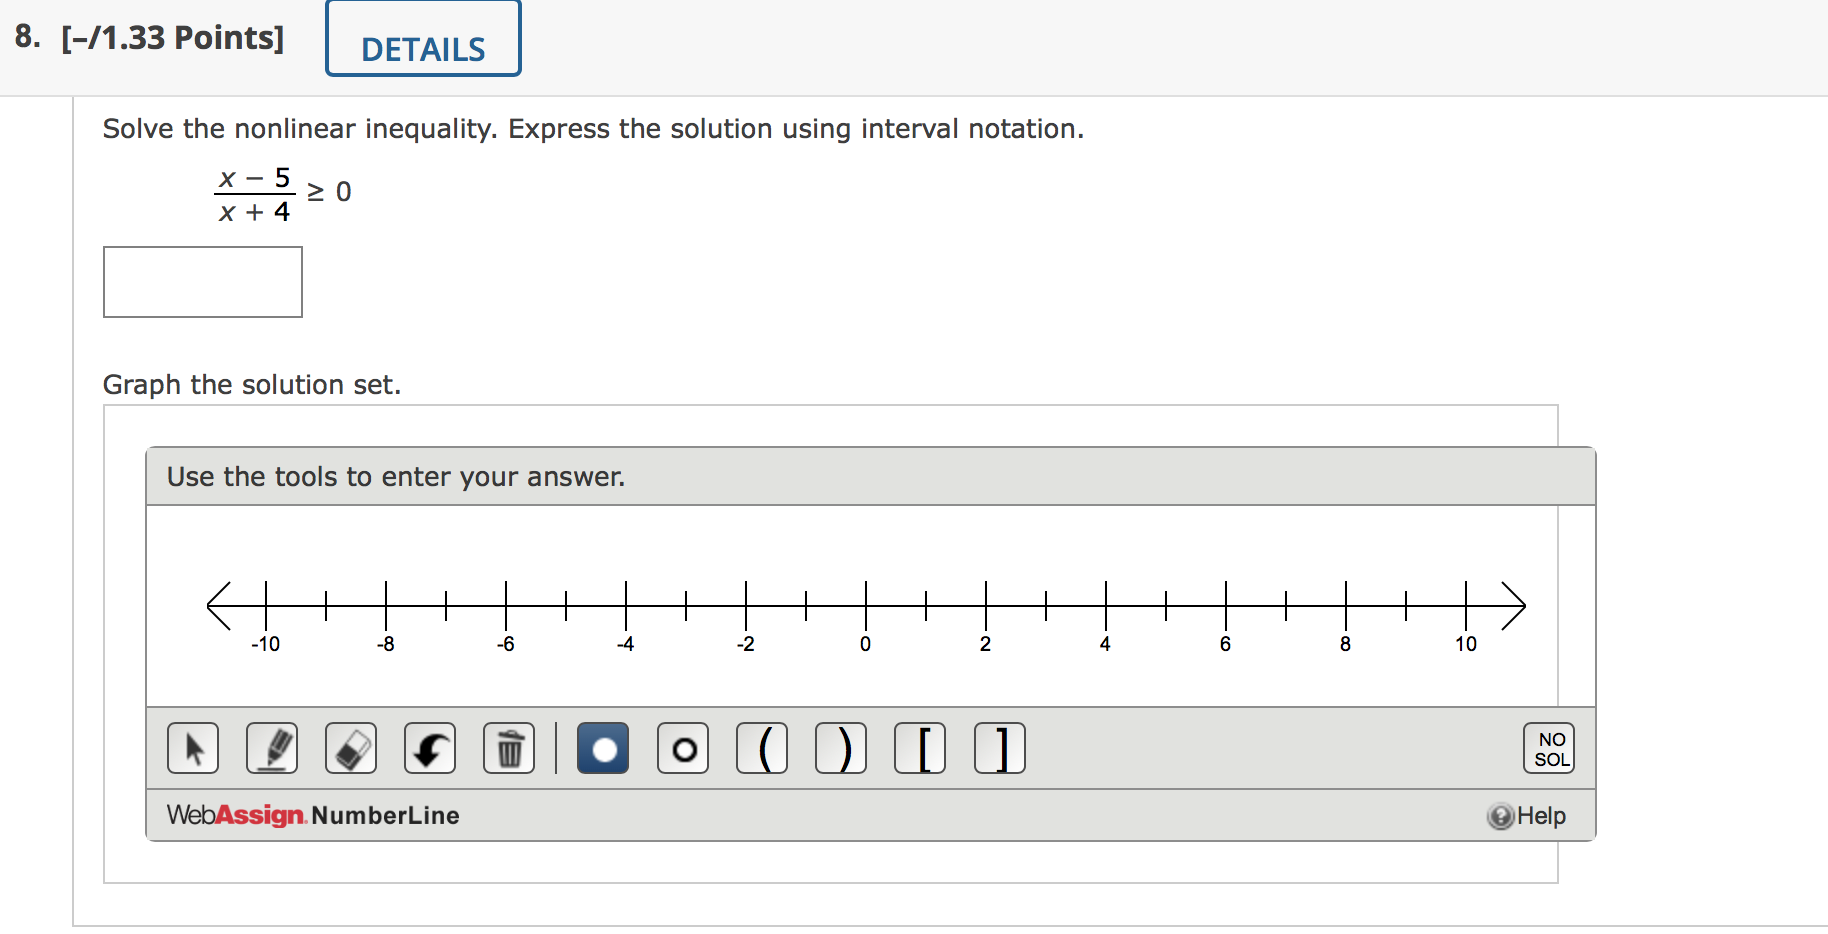Select the close bracket tool
The height and width of the screenshot is (934, 1828).
[999, 748]
